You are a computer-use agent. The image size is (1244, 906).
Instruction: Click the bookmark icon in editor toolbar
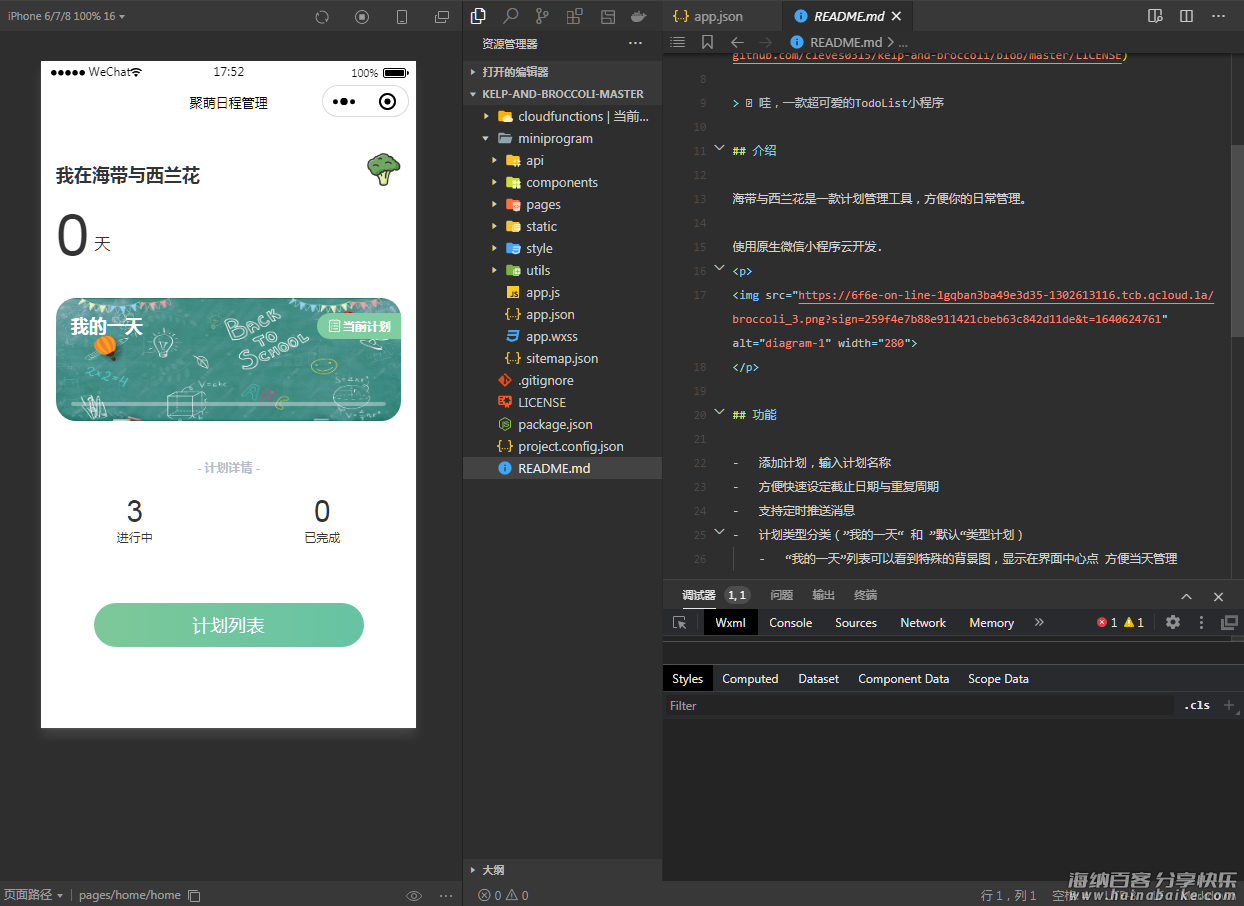(707, 42)
